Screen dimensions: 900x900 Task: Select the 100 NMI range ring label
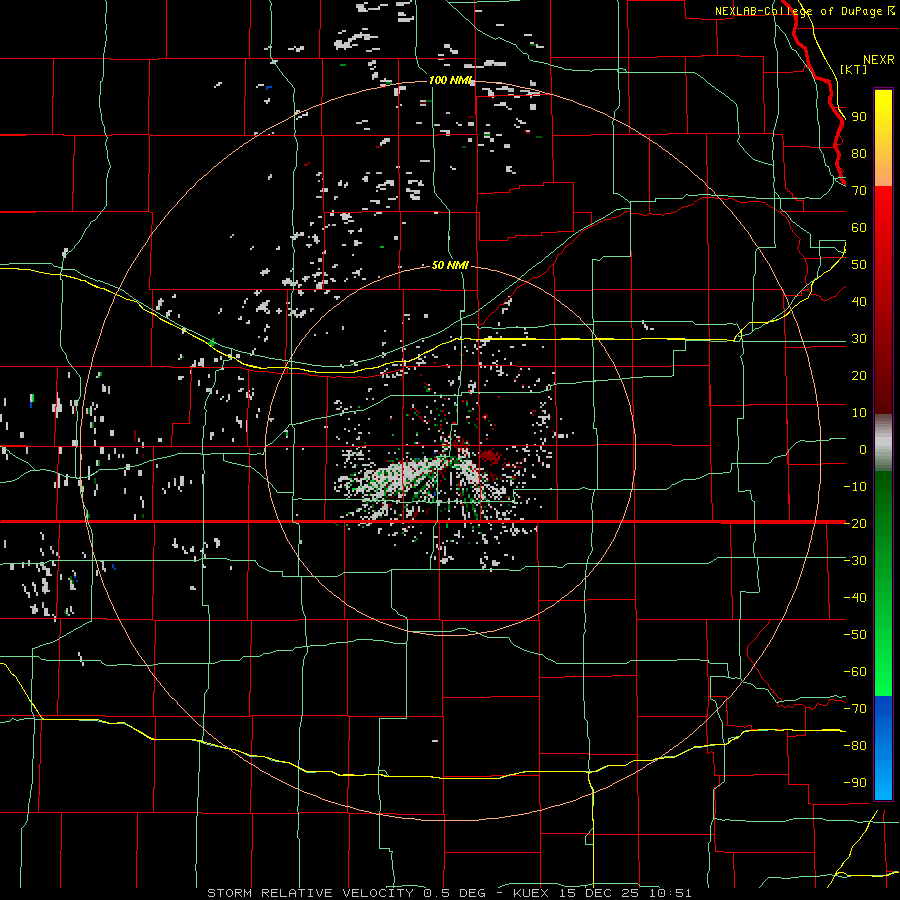pyautogui.click(x=451, y=80)
